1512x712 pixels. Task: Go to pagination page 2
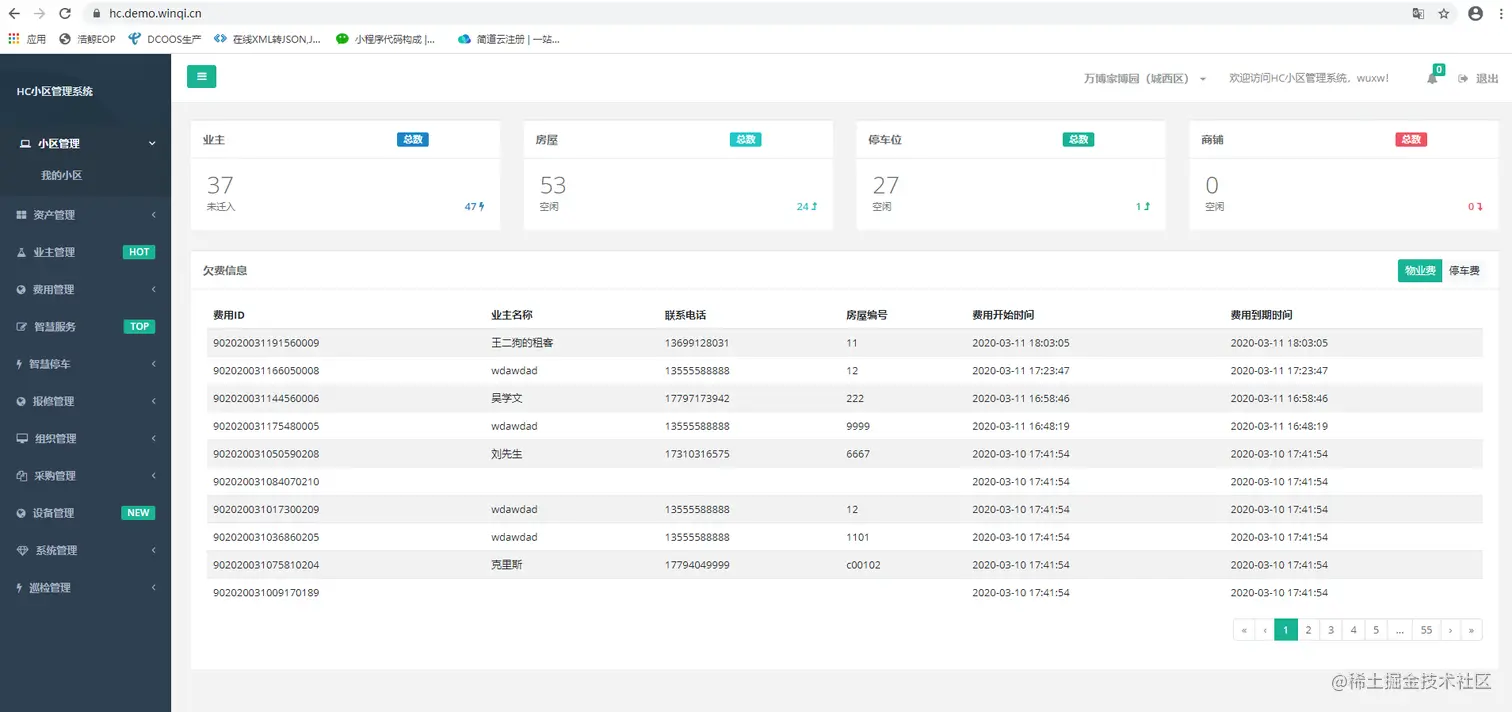(1308, 630)
